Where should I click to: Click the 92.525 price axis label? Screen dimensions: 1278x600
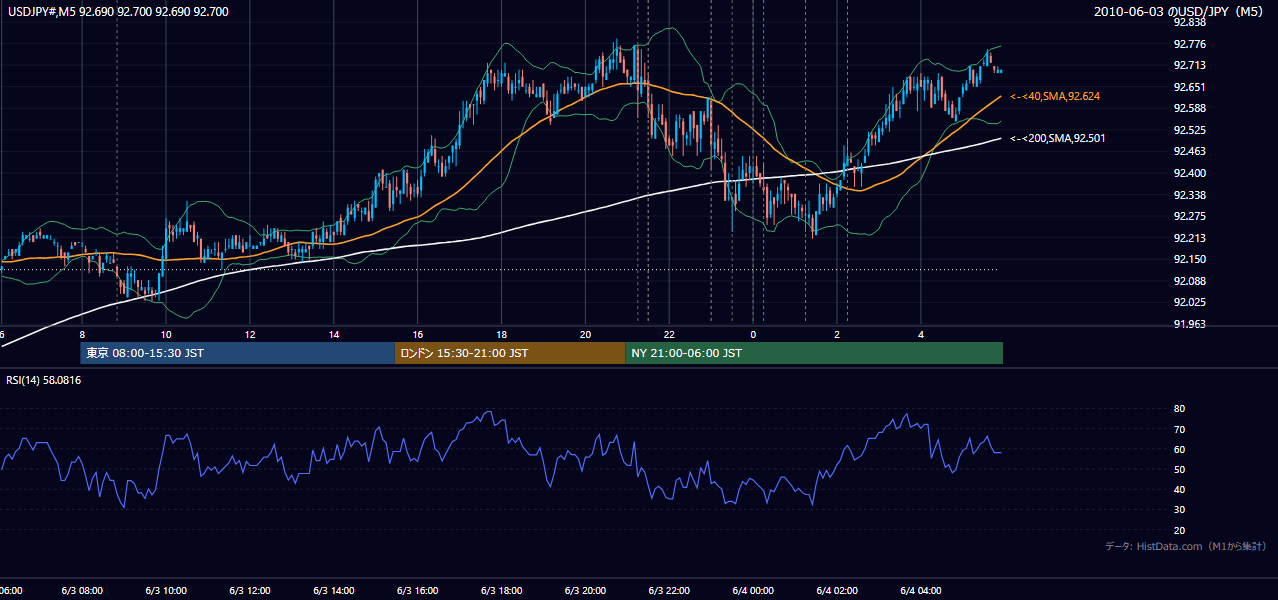tap(1190, 130)
